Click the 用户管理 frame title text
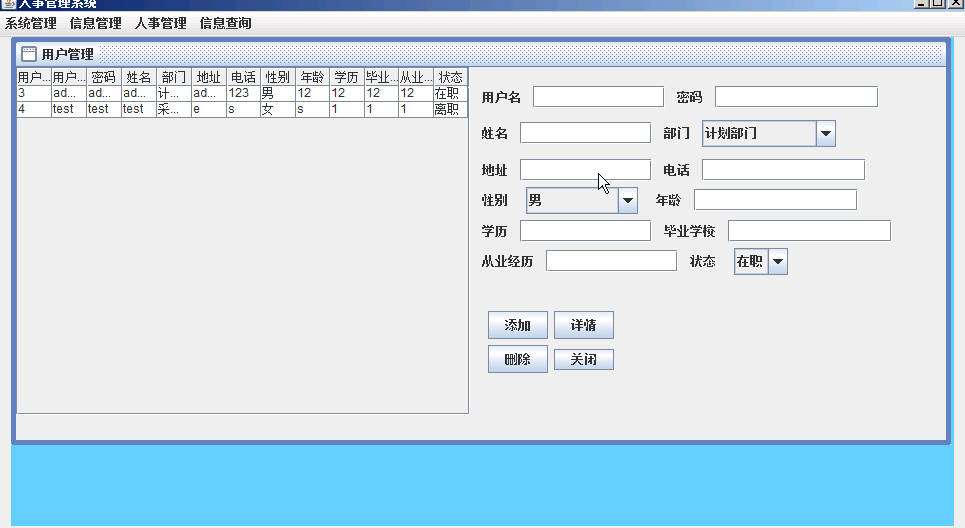The height and width of the screenshot is (528, 965). 68,54
